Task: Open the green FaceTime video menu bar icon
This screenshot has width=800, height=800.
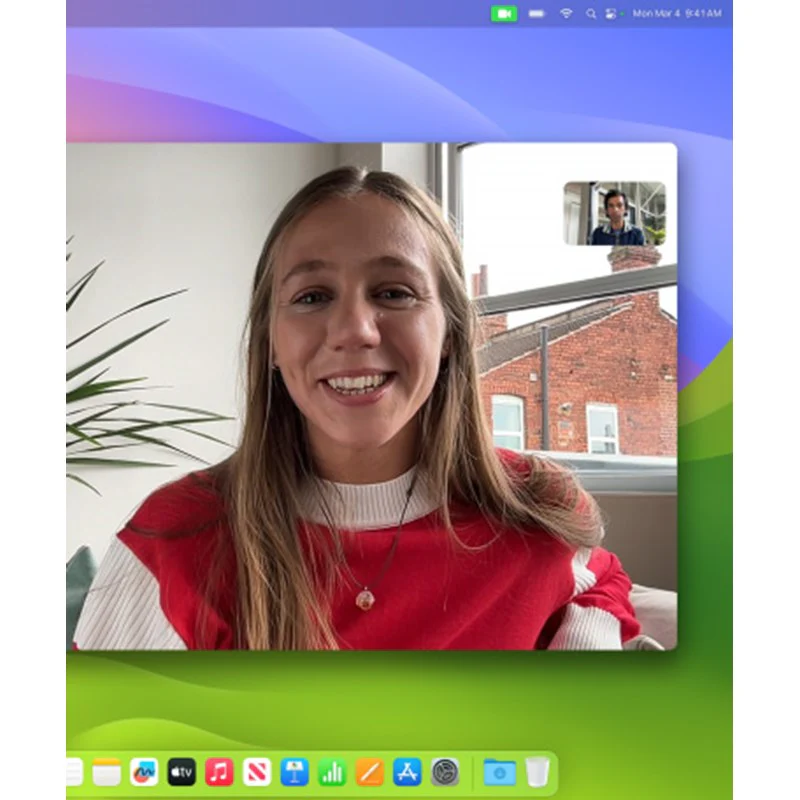Action: (504, 14)
